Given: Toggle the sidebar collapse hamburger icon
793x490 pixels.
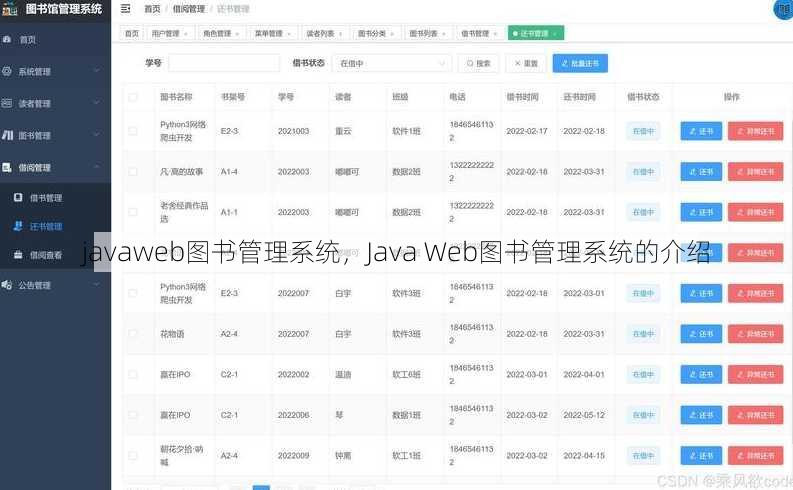Looking at the screenshot, I should click(125, 9).
